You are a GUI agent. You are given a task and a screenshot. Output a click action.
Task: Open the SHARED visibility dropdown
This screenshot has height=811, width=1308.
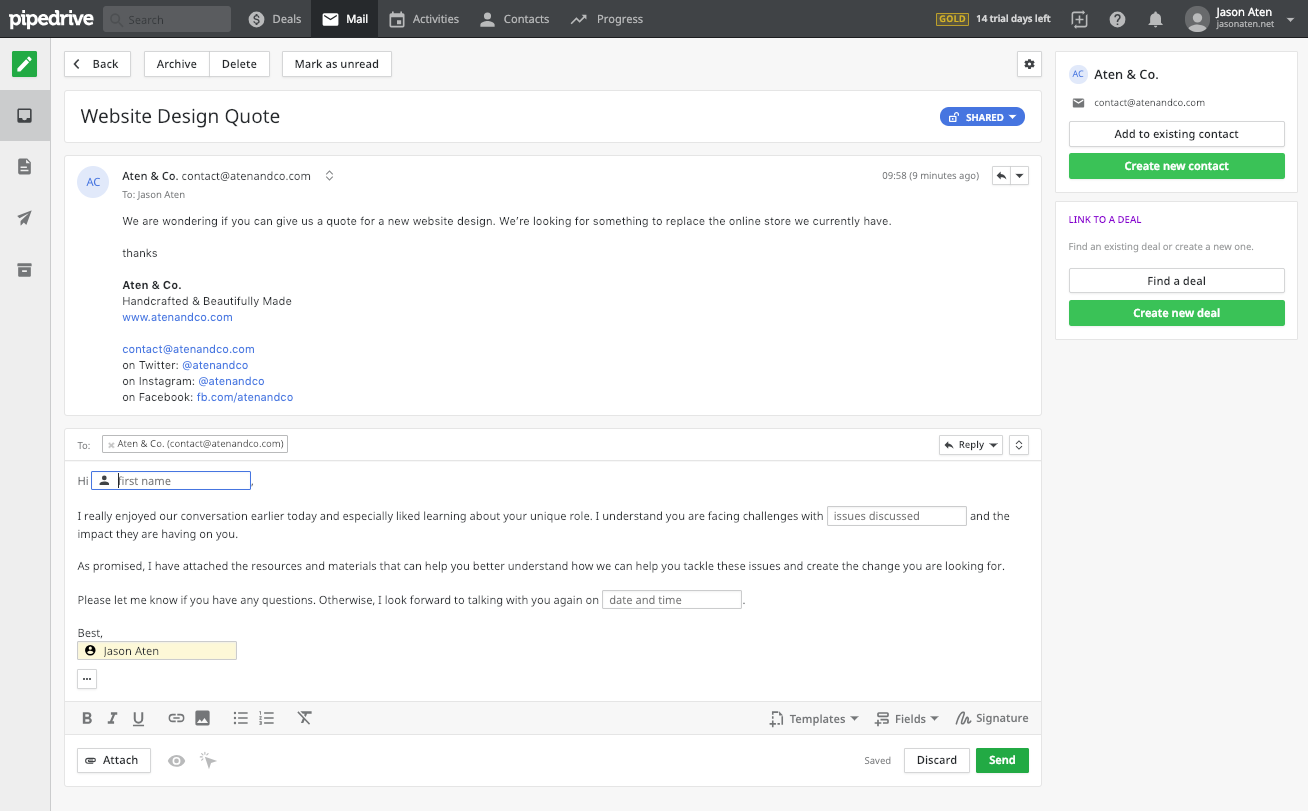coord(982,117)
